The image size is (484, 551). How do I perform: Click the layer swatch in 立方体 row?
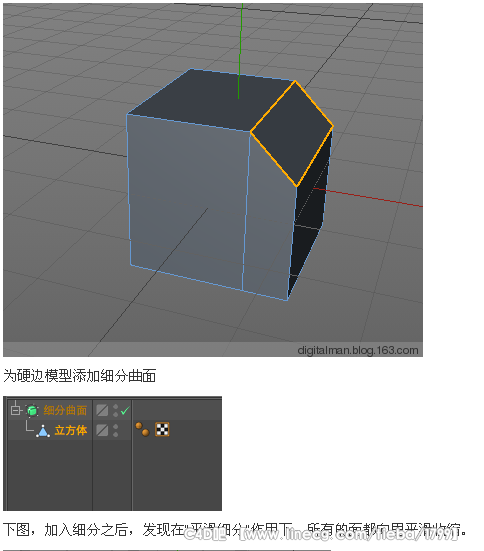point(102,430)
